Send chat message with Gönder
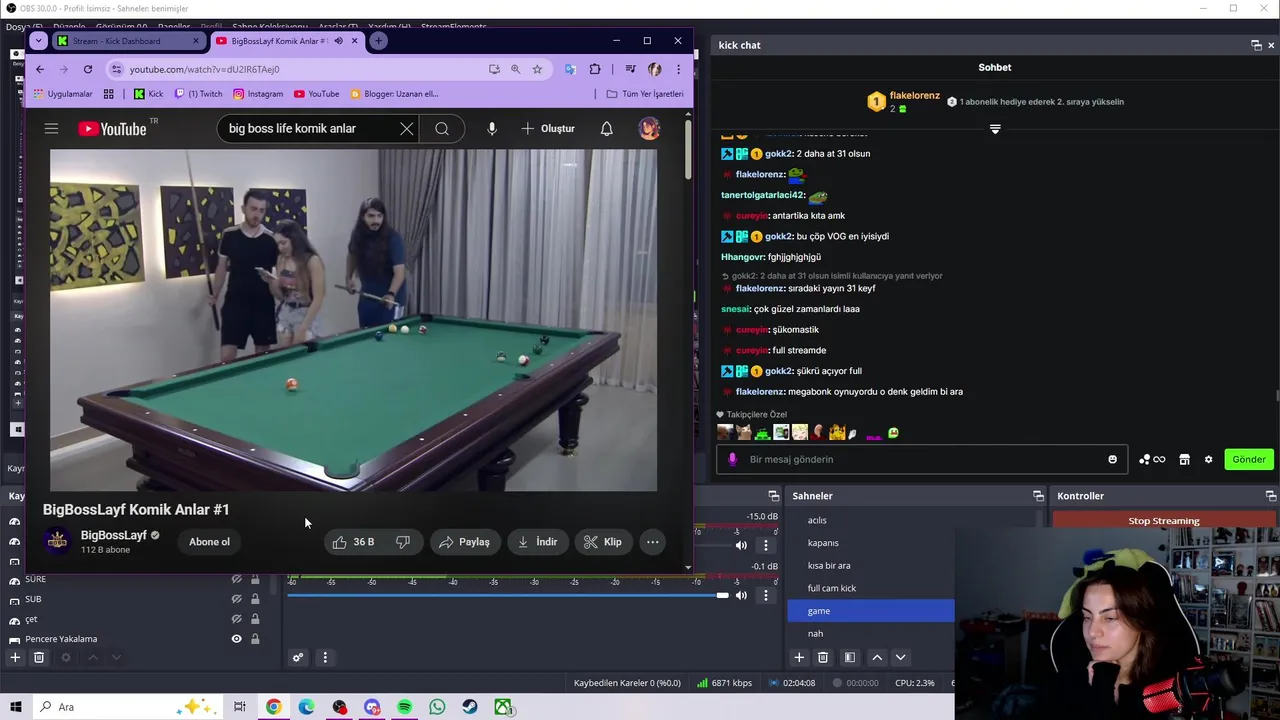The height and width of the screenshot is (720, 1280). point(1249,459)
